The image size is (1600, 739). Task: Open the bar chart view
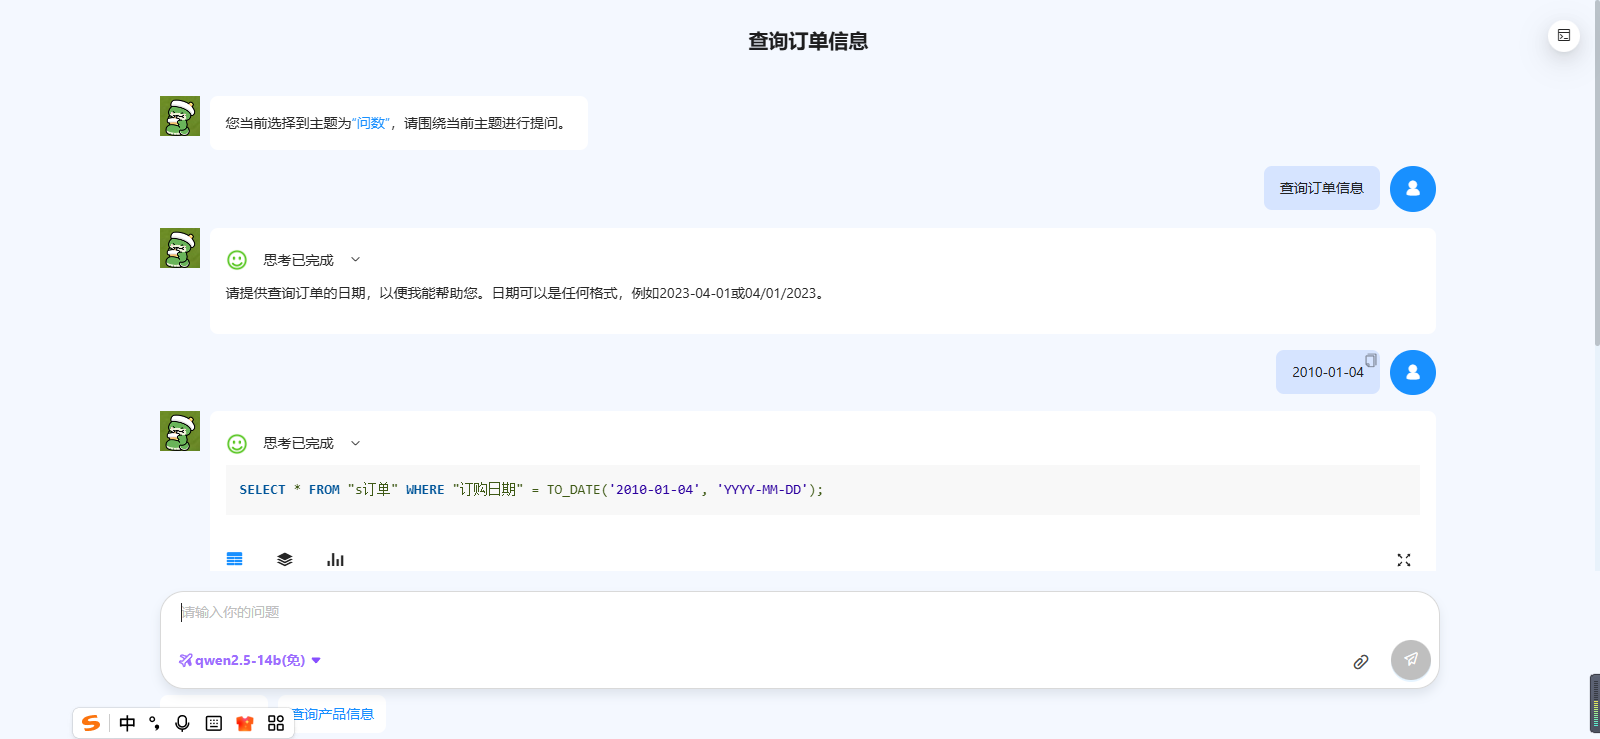tap(335, 559)
